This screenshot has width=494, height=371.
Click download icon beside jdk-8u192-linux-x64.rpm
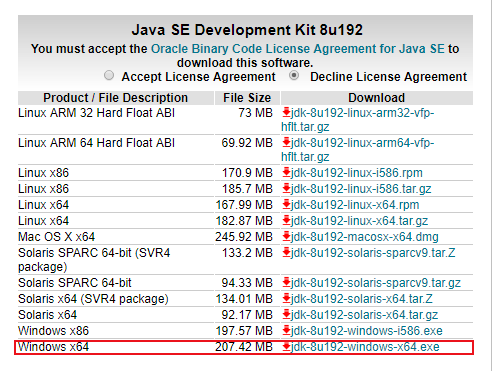click(286, 205)
